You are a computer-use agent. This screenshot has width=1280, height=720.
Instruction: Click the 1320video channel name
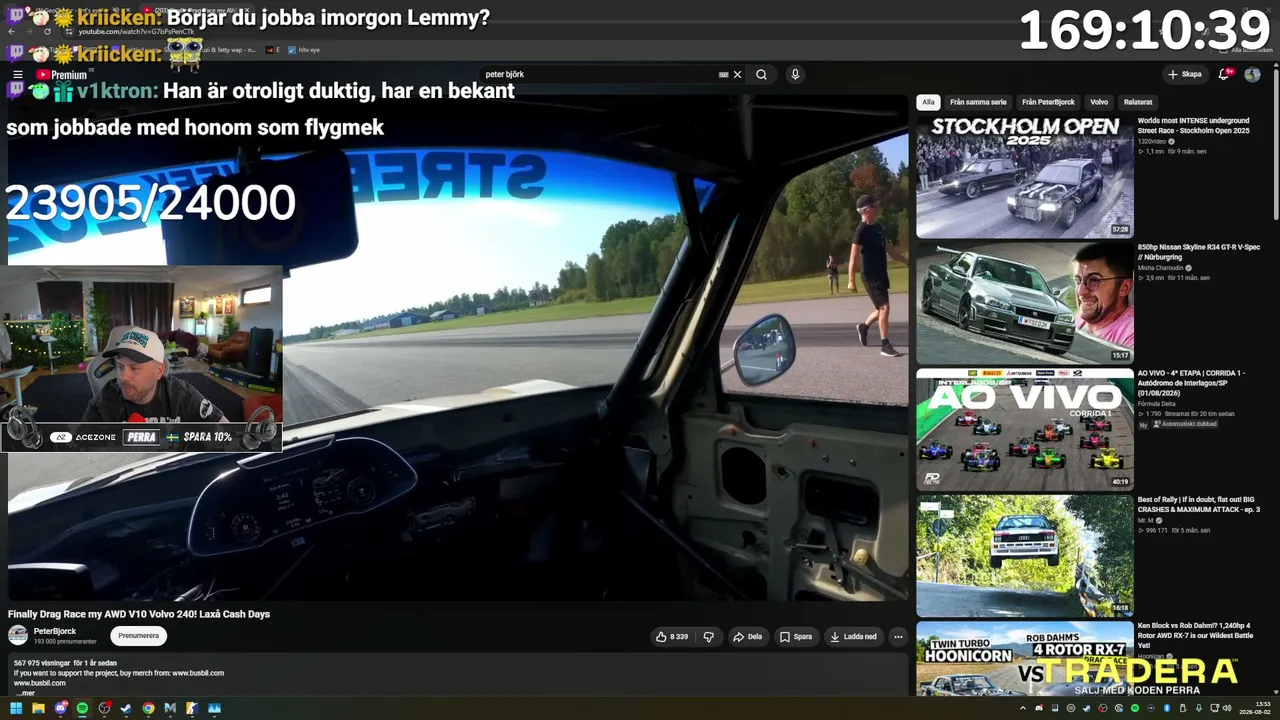pos(1152,141)
